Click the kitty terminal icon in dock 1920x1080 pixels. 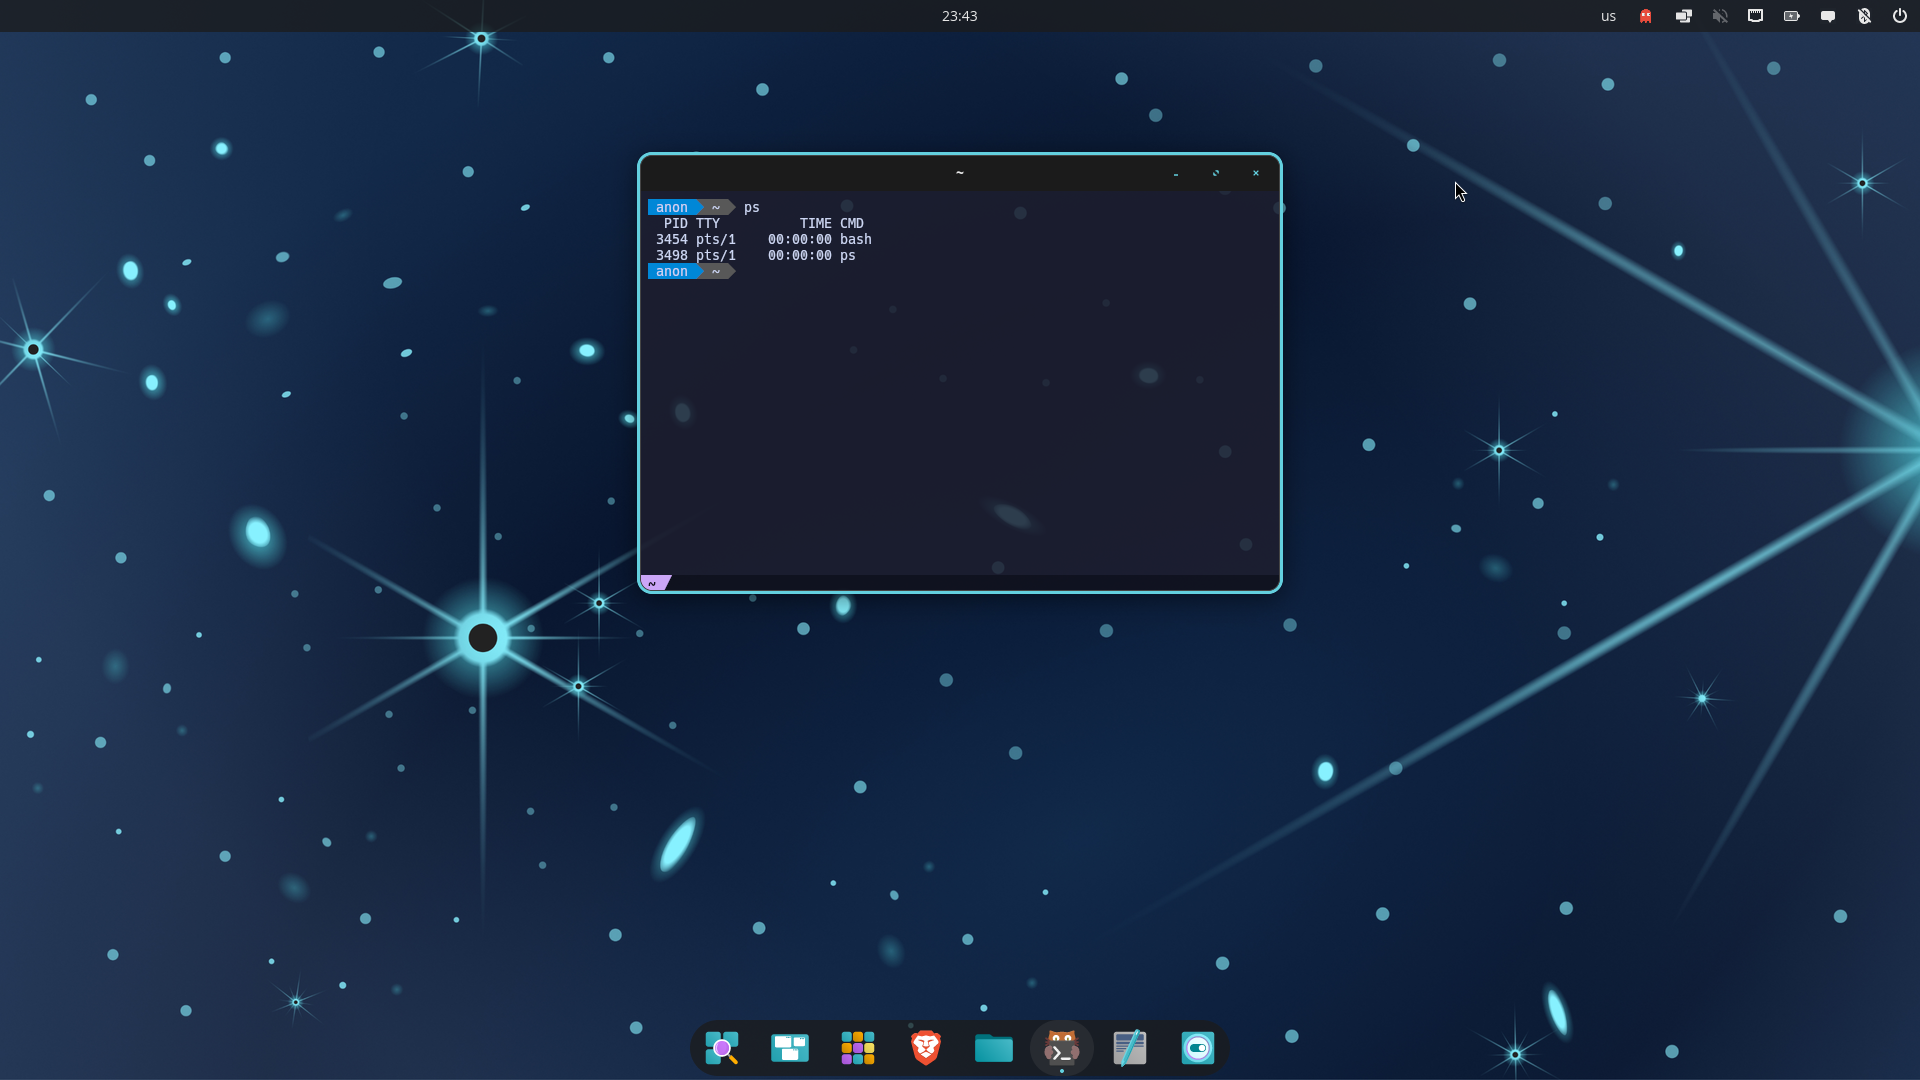1061,1047
